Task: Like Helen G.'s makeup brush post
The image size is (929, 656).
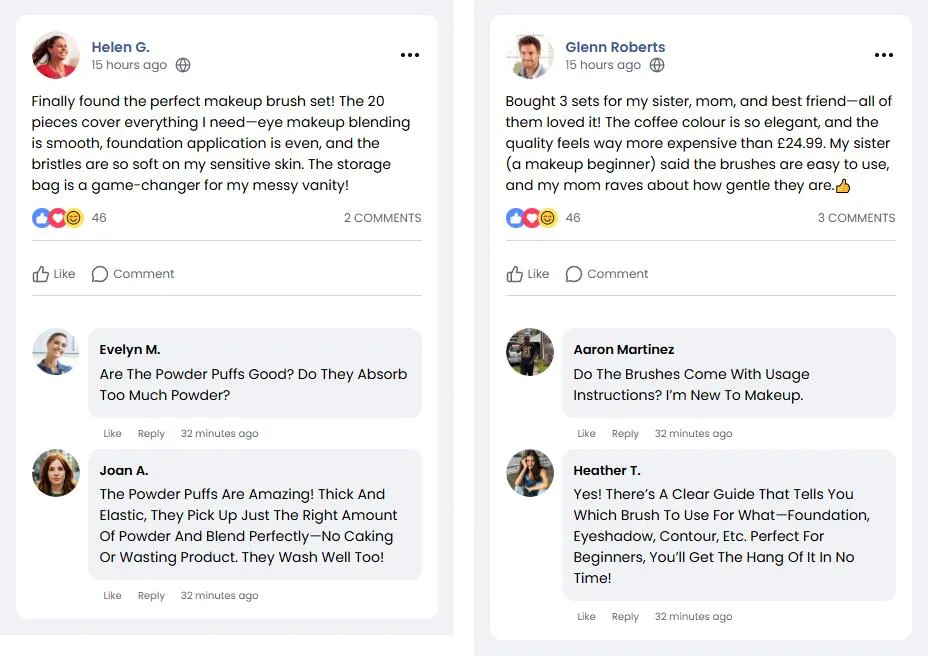Action: (54, 274)
